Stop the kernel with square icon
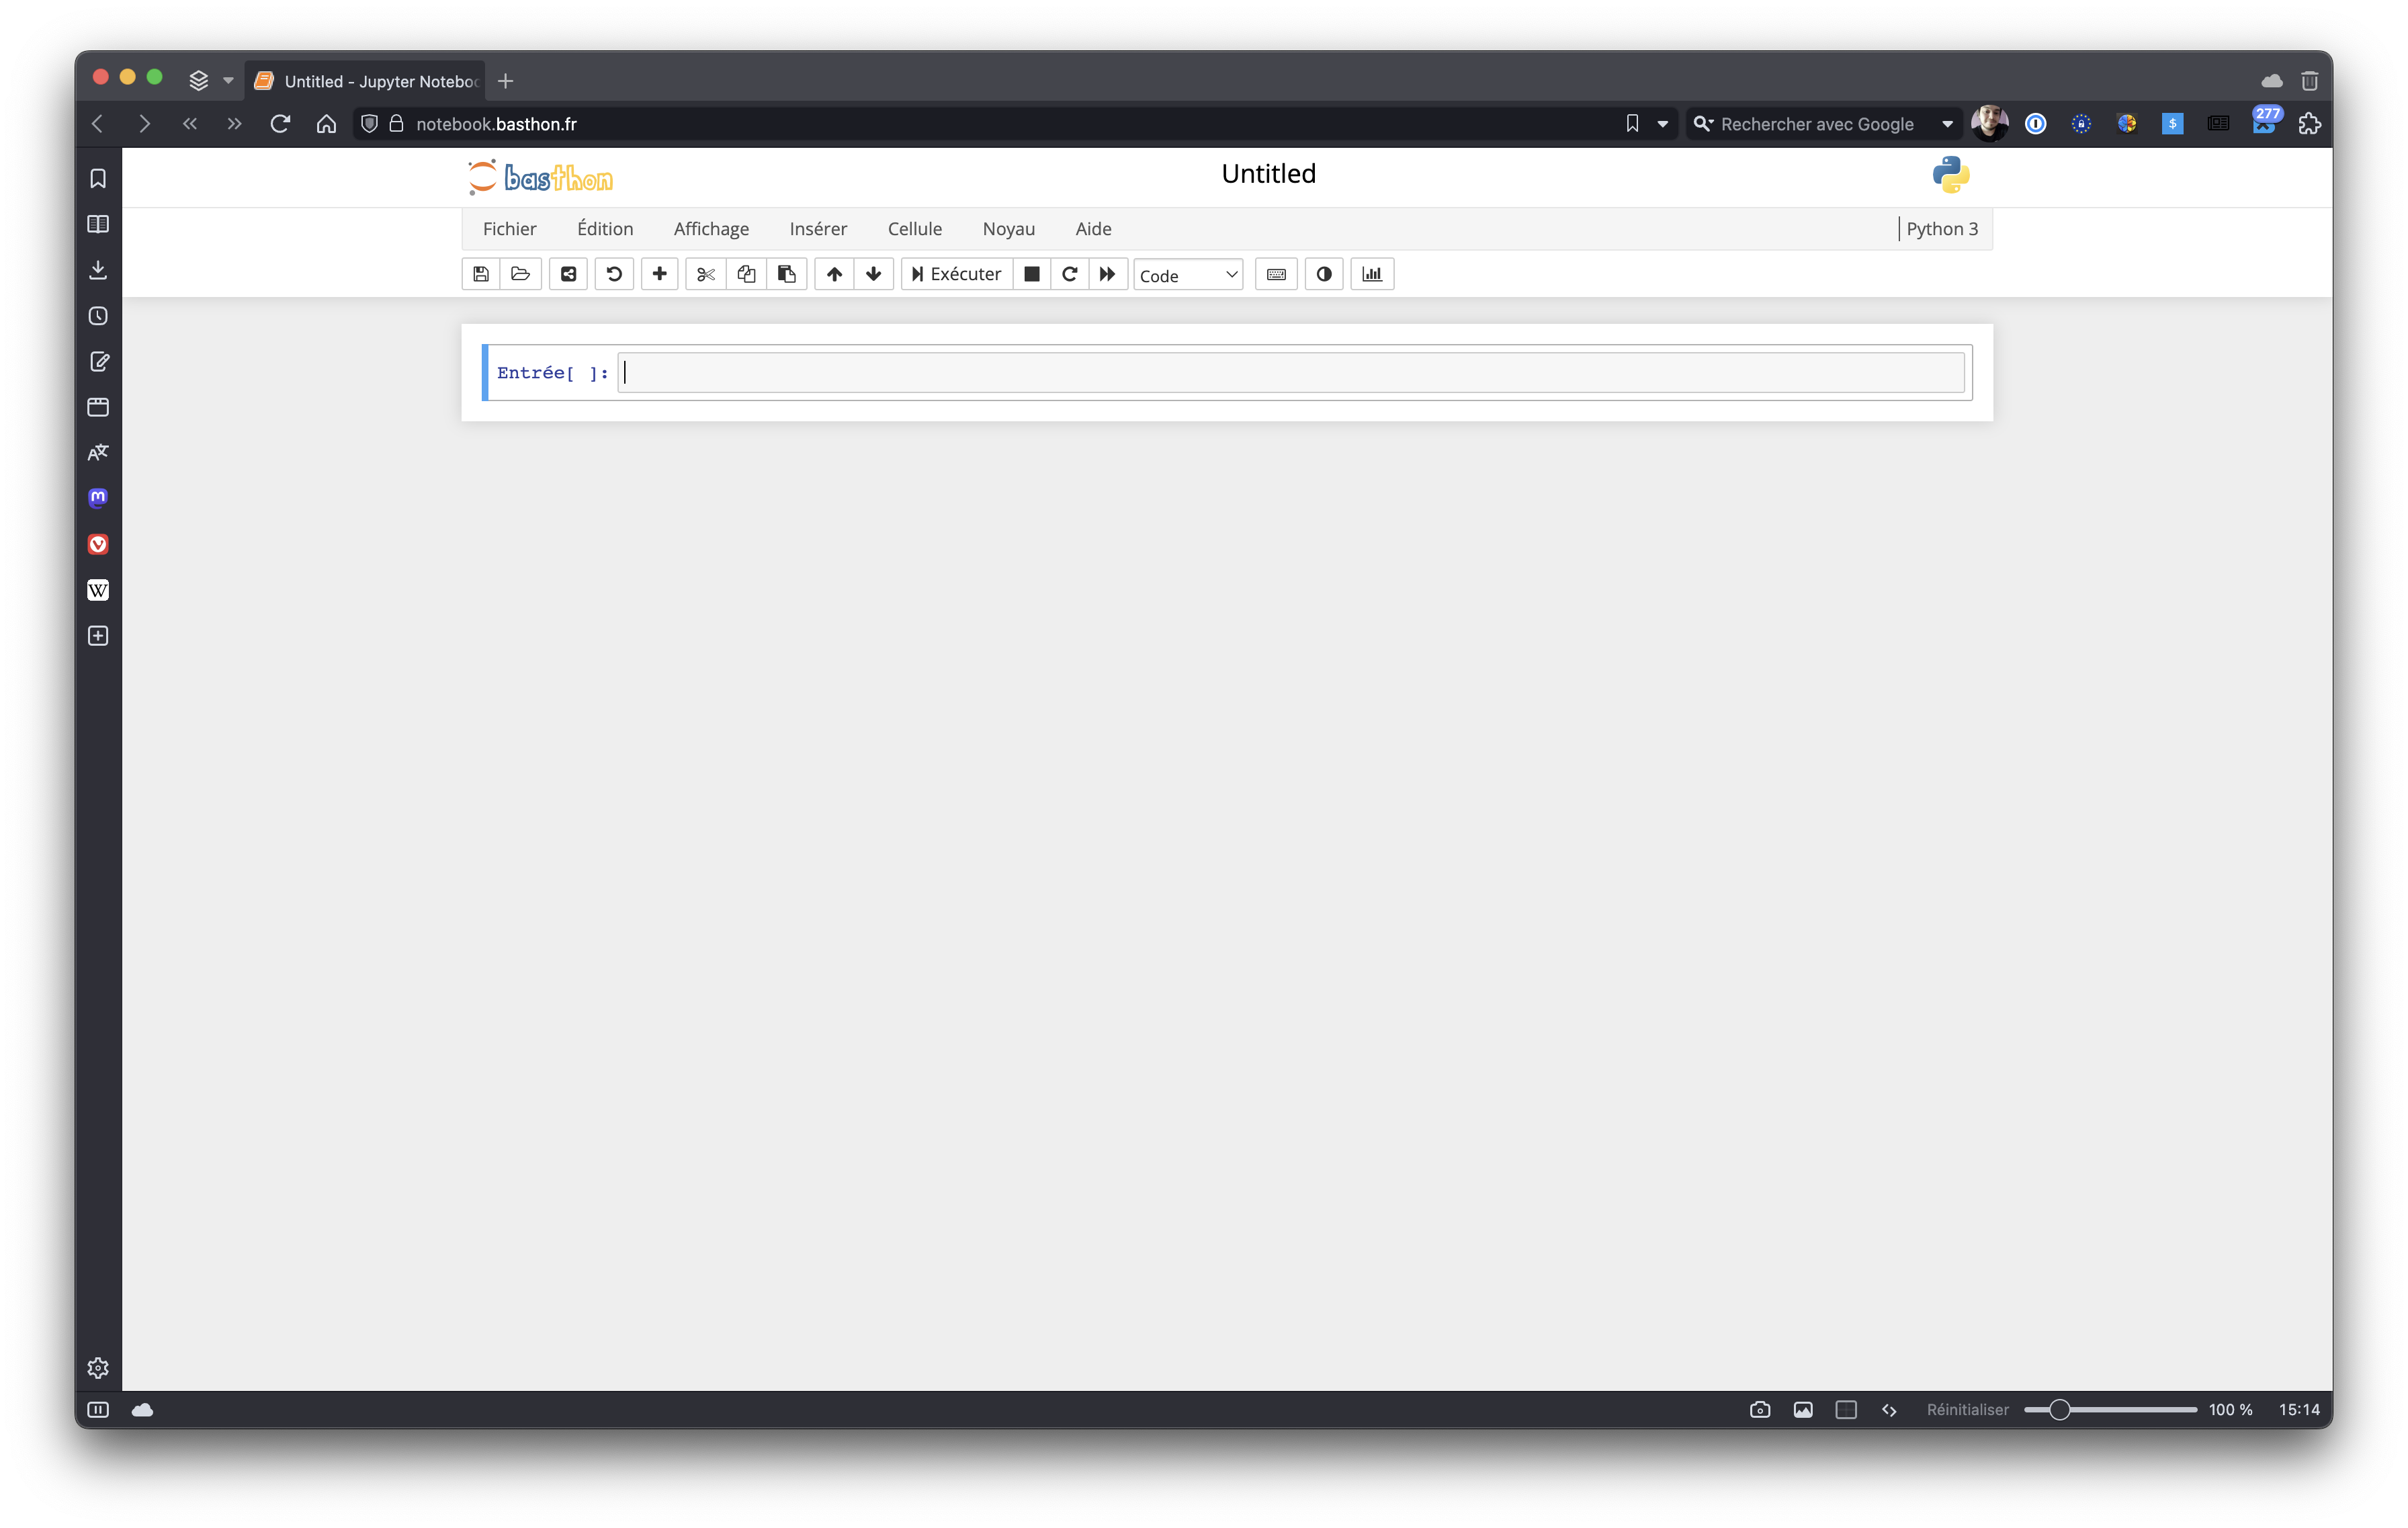 tap(1031, 274)
